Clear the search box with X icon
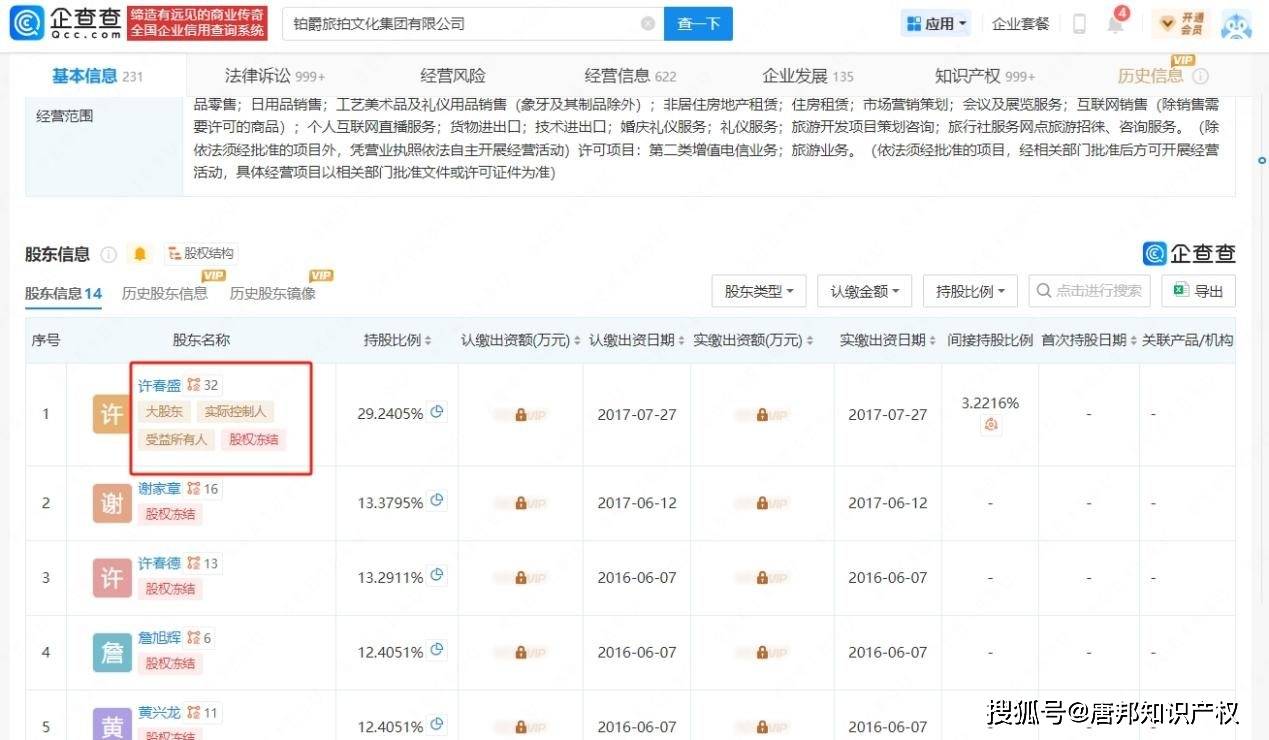 pyautogui.click(x=648, y=24)
